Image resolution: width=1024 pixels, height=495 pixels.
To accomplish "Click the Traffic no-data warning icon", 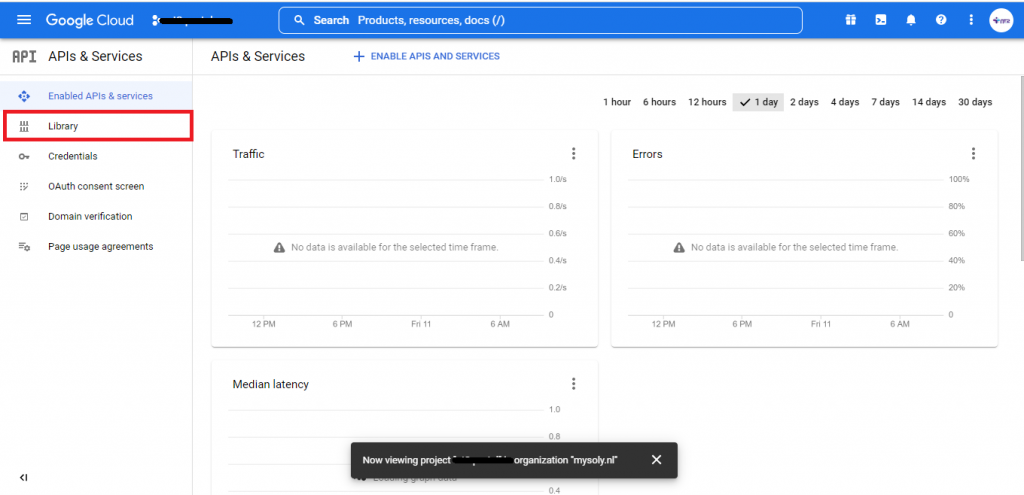I will (279, 248).
